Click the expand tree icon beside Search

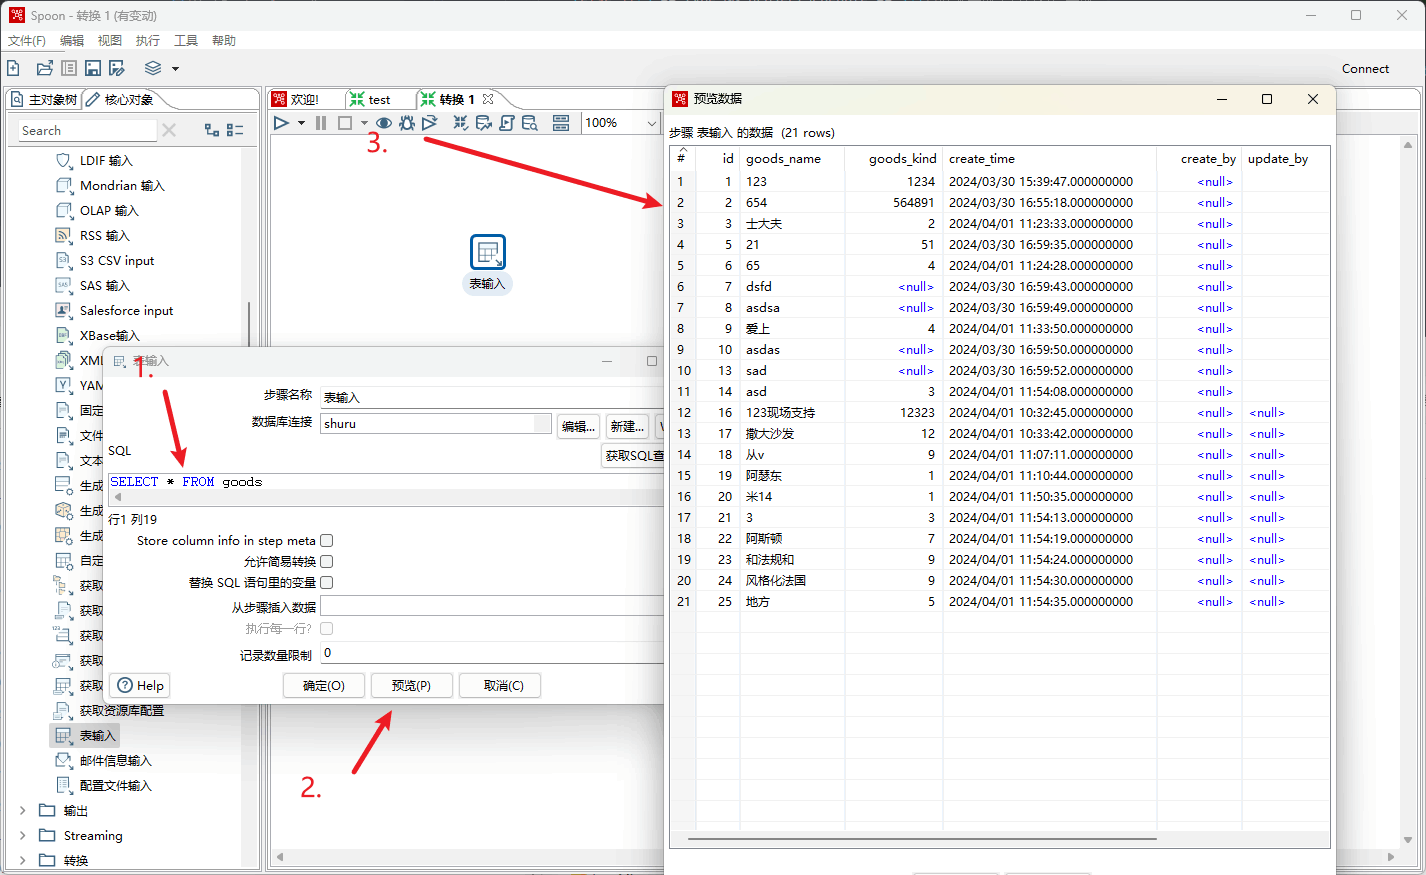[x=212, y=130]
